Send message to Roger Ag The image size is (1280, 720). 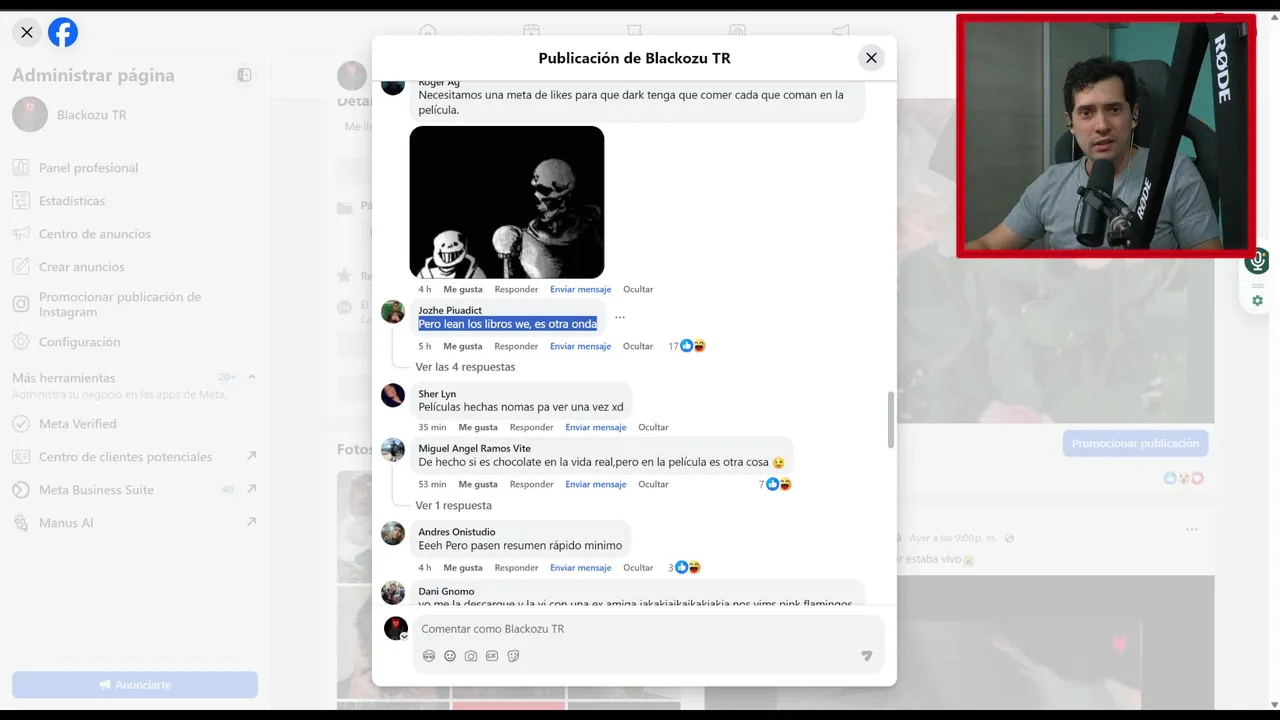[x=580, y=289]
